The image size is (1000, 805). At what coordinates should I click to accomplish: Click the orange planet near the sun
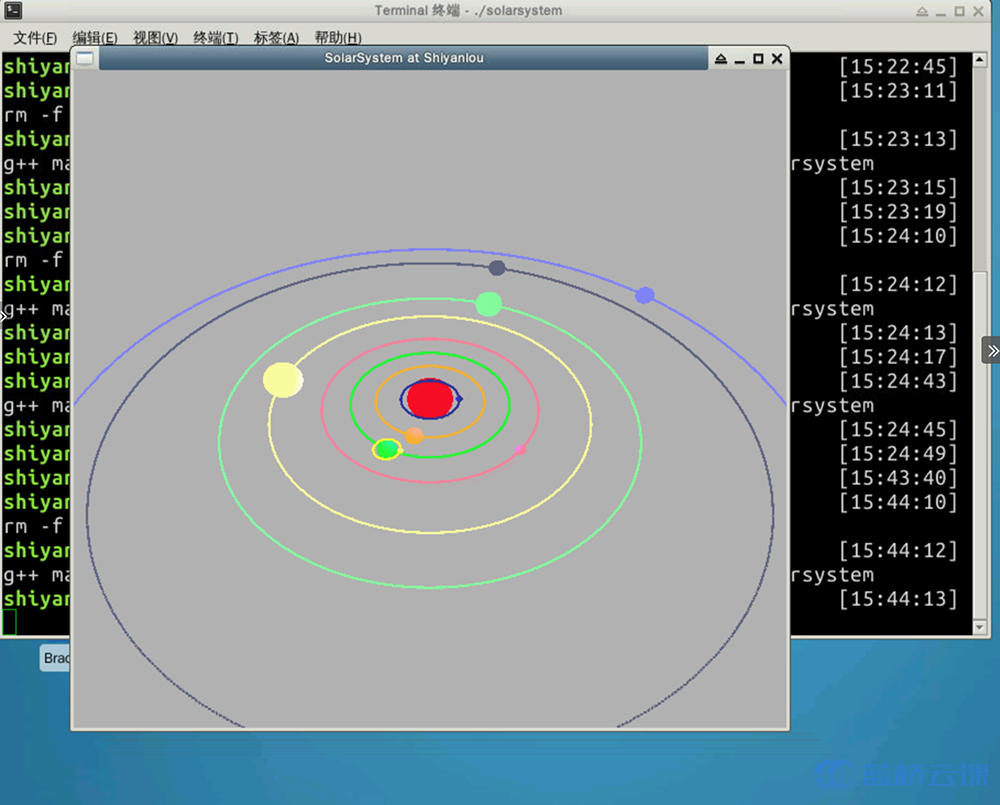click(414, 435)
